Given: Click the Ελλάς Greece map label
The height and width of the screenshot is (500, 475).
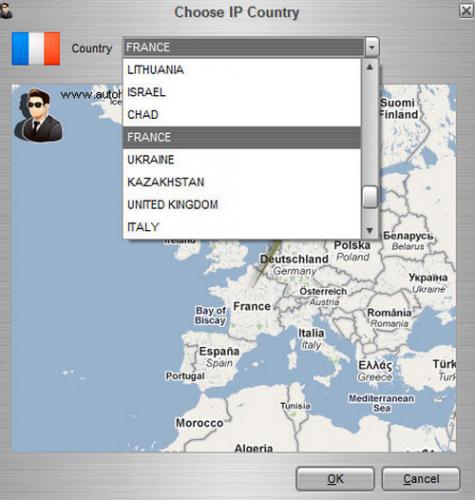Looking at the screenshot, I should point(375,371).
